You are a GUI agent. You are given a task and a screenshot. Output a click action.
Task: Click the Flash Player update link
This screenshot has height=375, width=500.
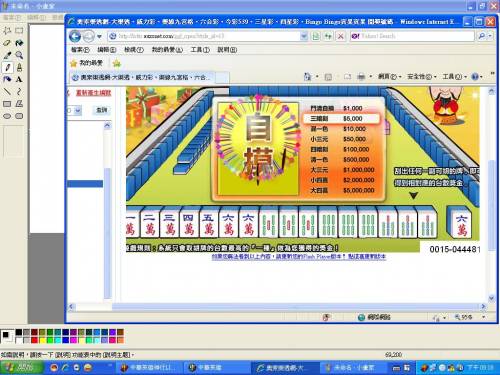point(299,257)
